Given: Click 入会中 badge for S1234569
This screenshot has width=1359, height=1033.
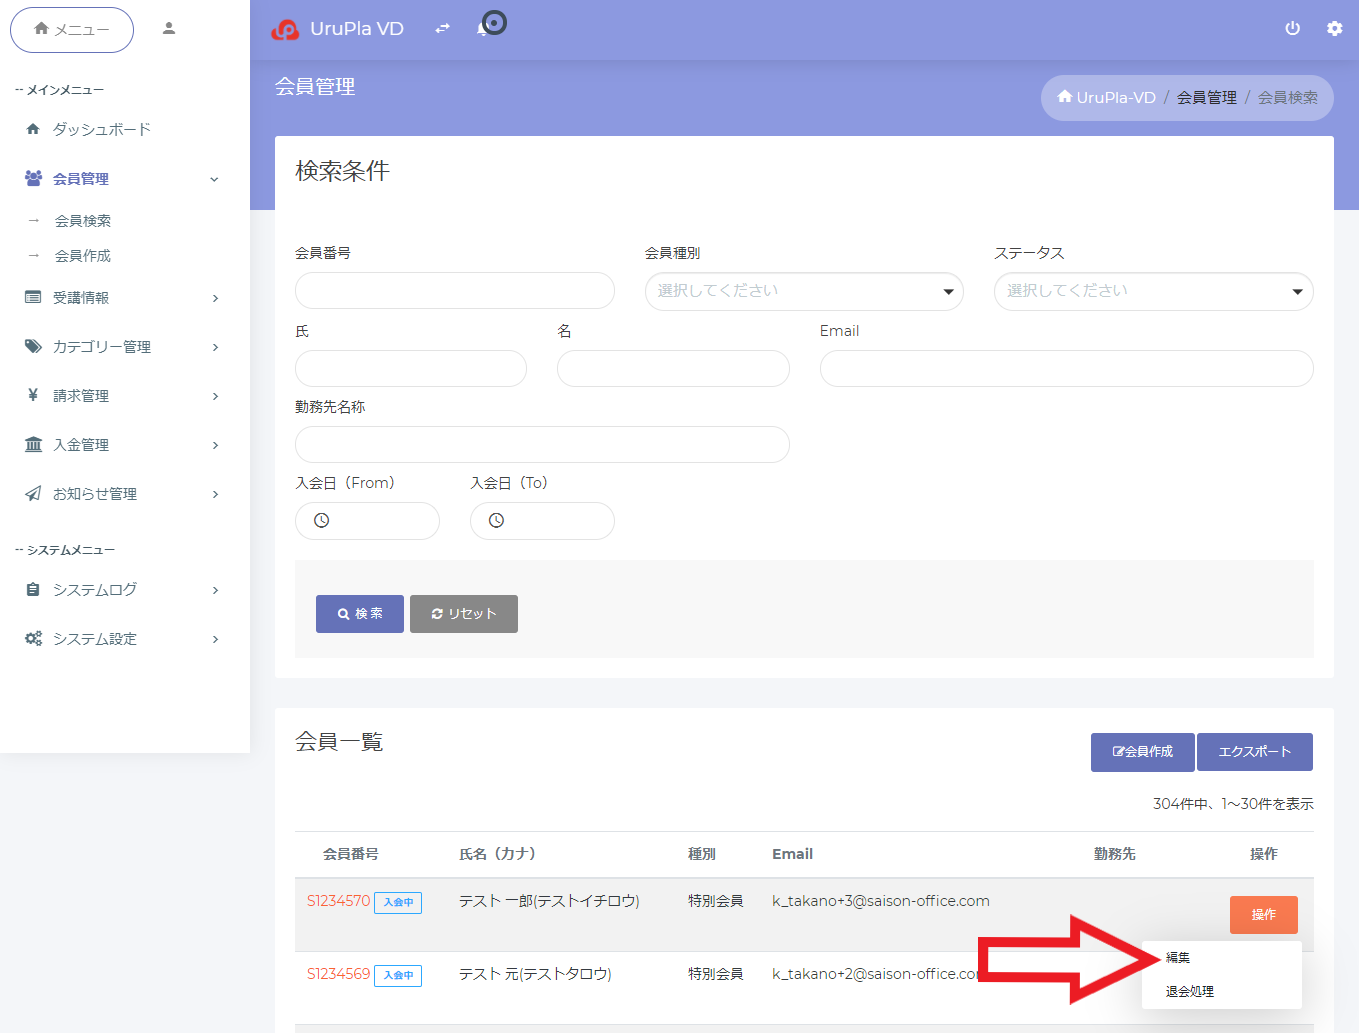Looking at the screenshot, I should [x=398, y=976].
